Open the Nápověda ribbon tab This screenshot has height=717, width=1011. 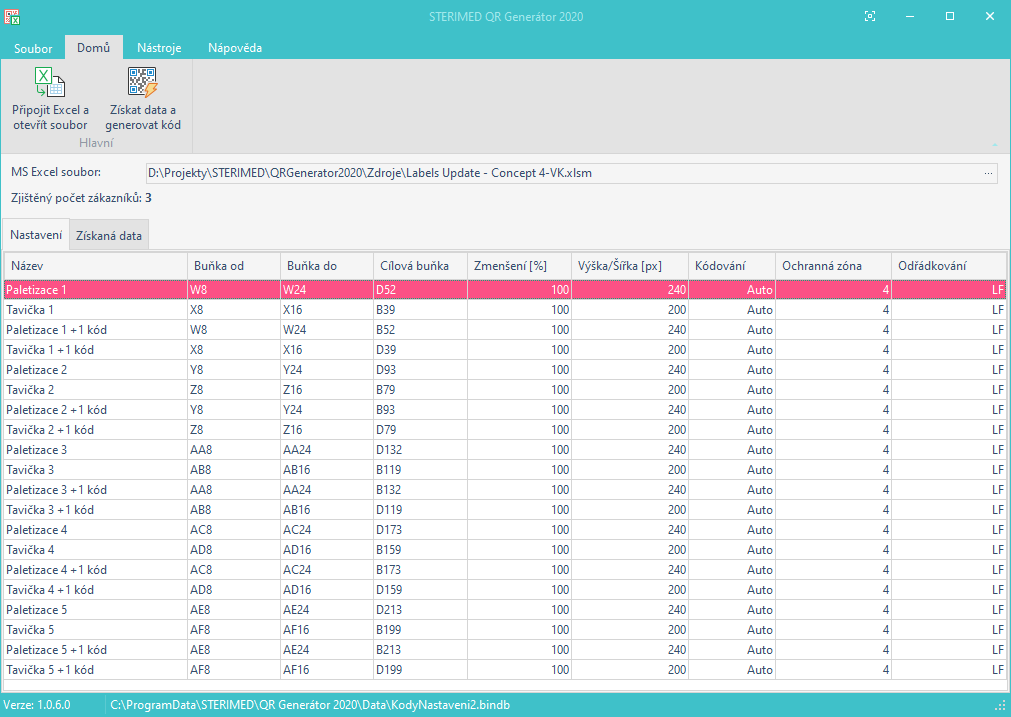pos(234,48)
